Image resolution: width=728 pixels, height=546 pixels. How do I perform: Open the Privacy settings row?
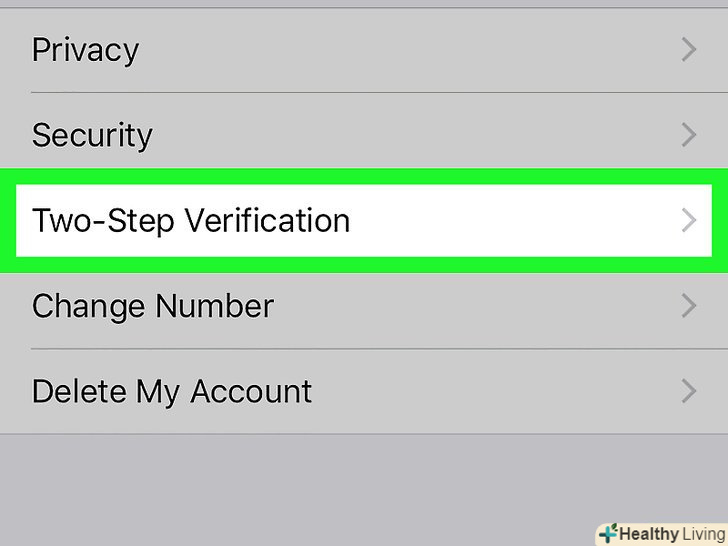pyautogui.click(x=300, y=49)
